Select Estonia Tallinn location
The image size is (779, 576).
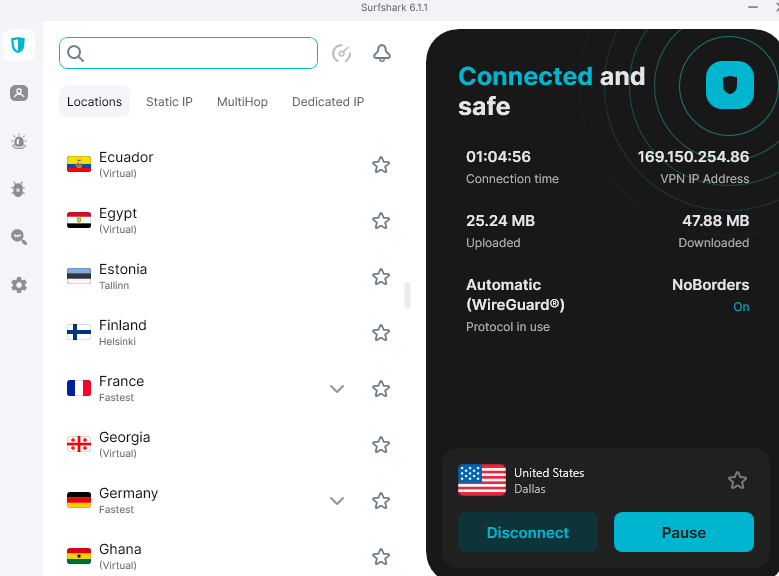[x=229, y=277]
